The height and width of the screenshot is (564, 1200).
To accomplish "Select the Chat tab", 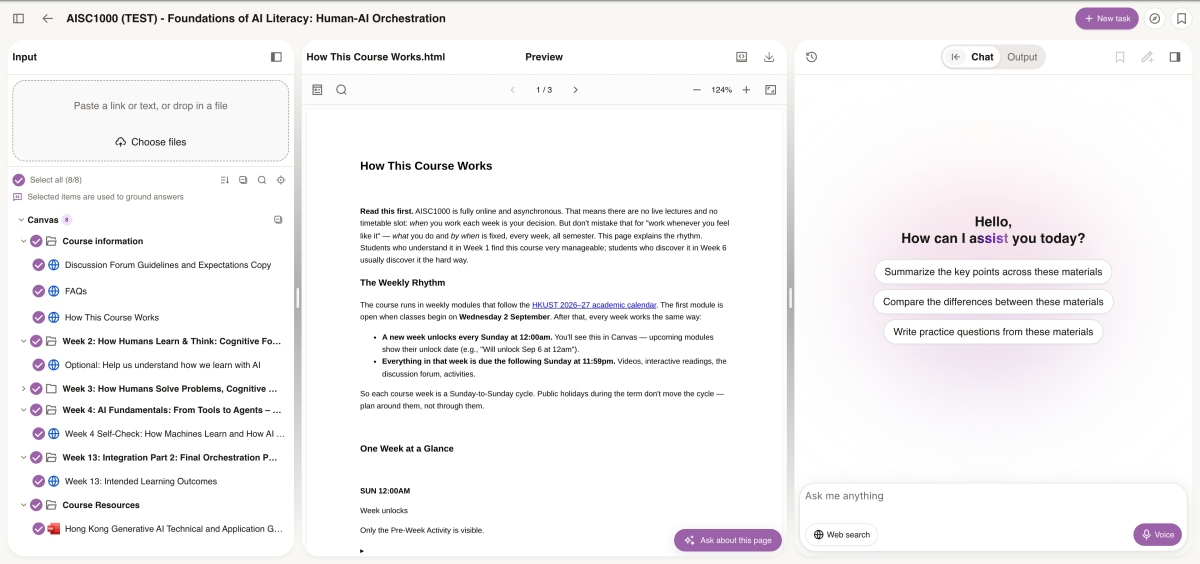I will [x=972, y=57].
